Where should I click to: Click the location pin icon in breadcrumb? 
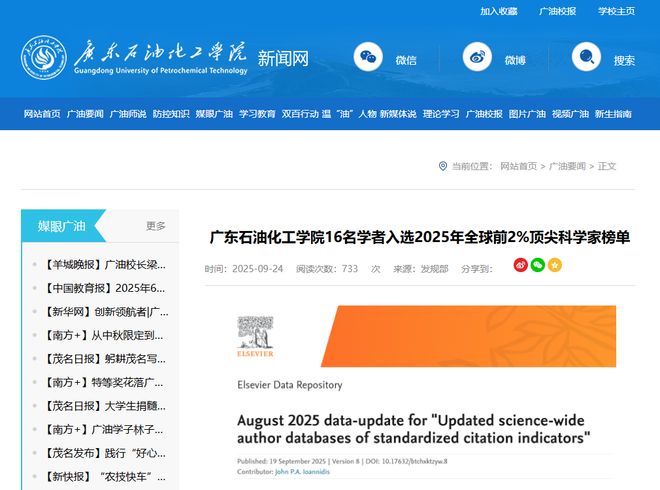[443, 166]
